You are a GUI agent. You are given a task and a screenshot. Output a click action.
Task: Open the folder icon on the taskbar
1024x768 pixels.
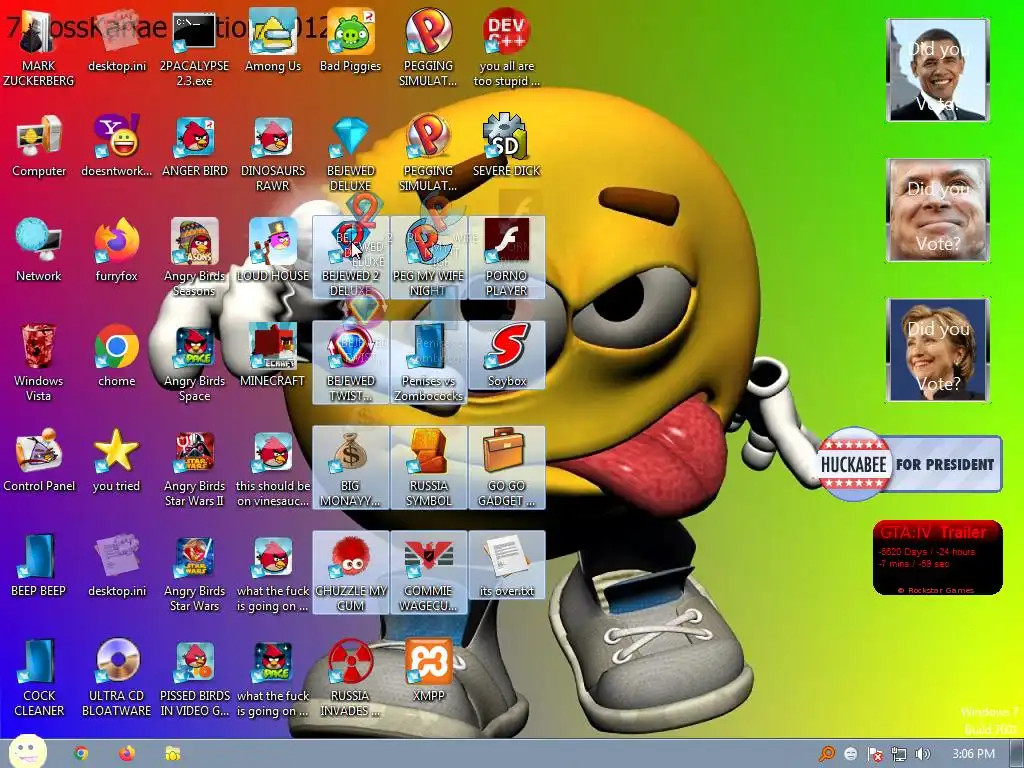pyautogui.click(x=173, y=754)
